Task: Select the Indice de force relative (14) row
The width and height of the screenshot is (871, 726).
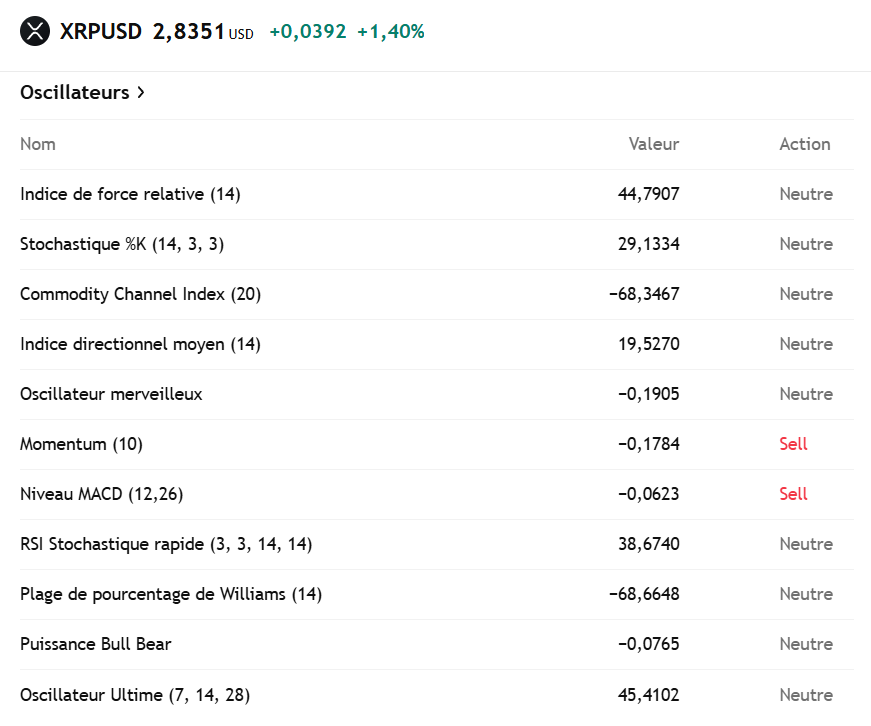Action: [x=130, y=194]
